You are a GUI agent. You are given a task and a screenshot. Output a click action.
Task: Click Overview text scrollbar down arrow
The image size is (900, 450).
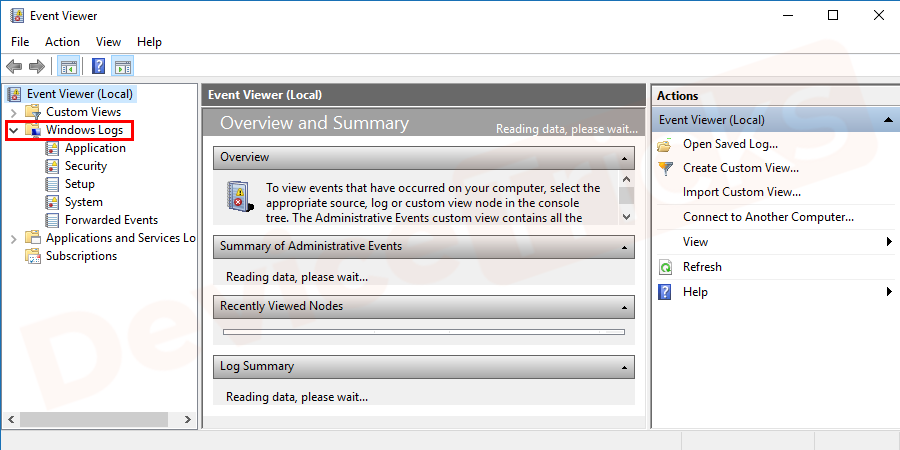click(626, 217)
